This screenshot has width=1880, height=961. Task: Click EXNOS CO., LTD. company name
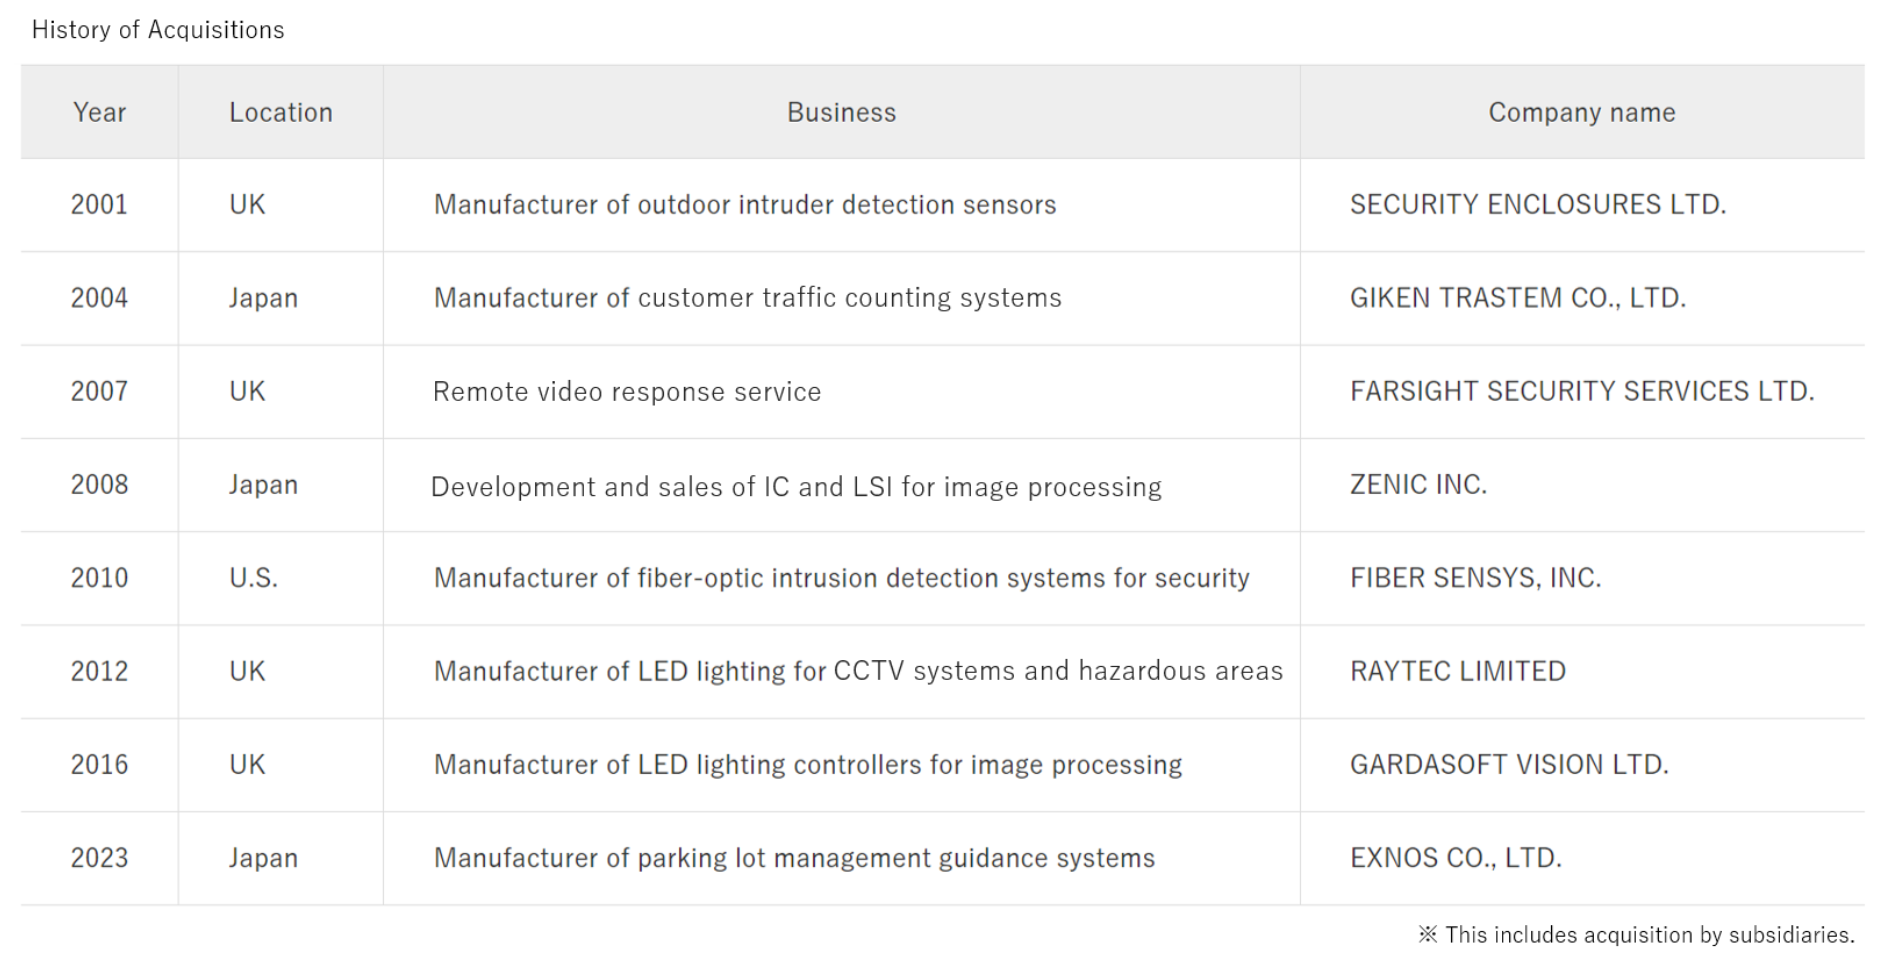1455,858
